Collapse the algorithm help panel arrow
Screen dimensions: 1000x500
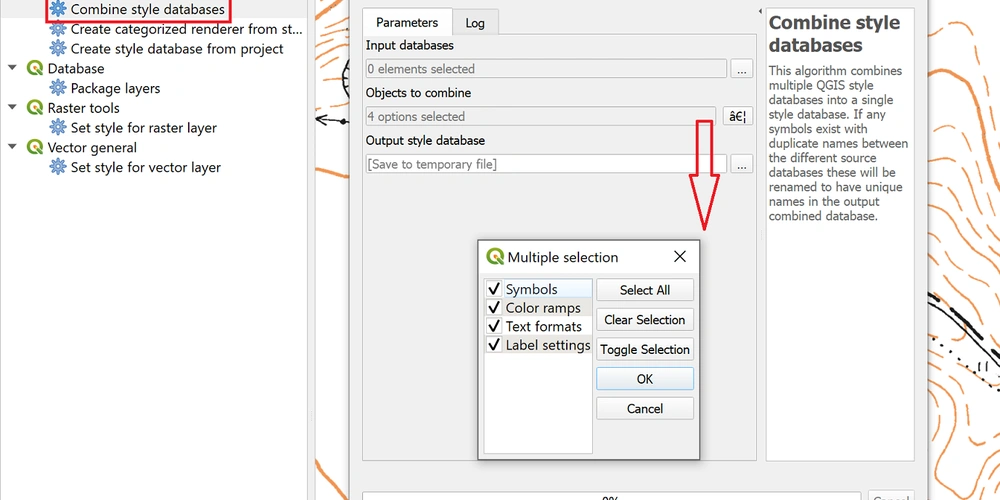[x=760, y=11]
